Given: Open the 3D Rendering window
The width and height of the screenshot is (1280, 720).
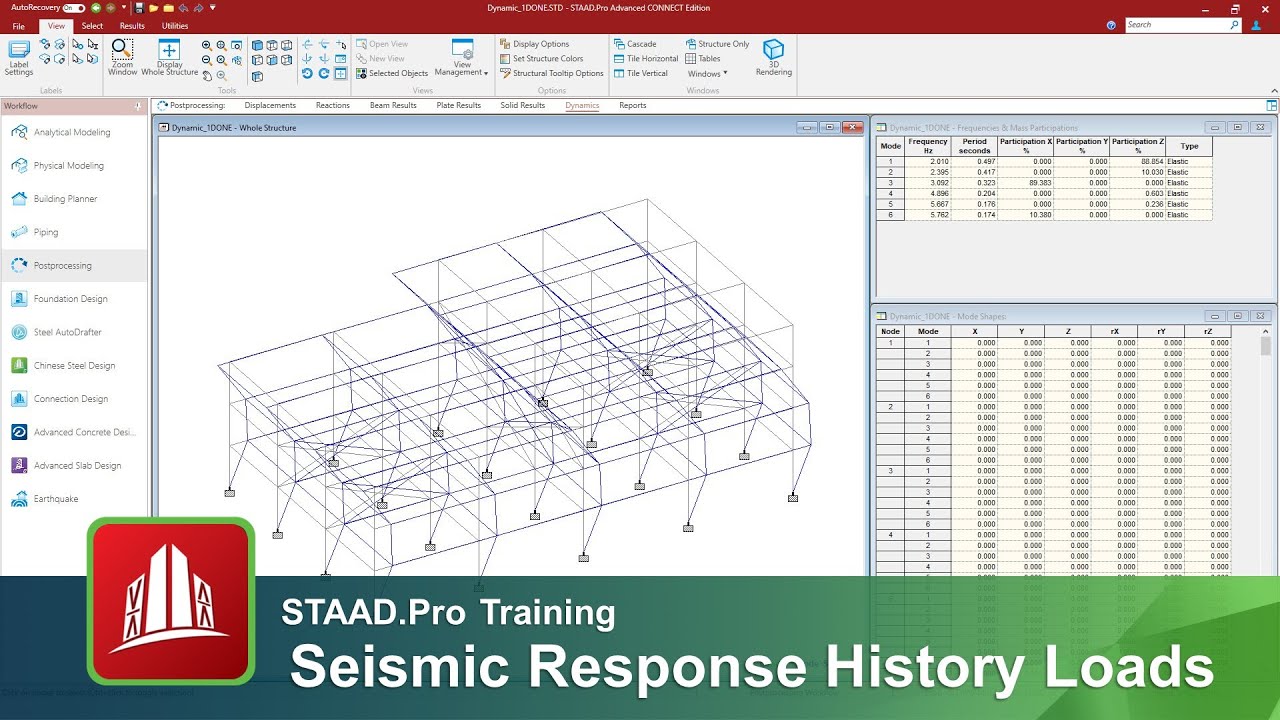Looking at the screenshot, I should point(773,58).
